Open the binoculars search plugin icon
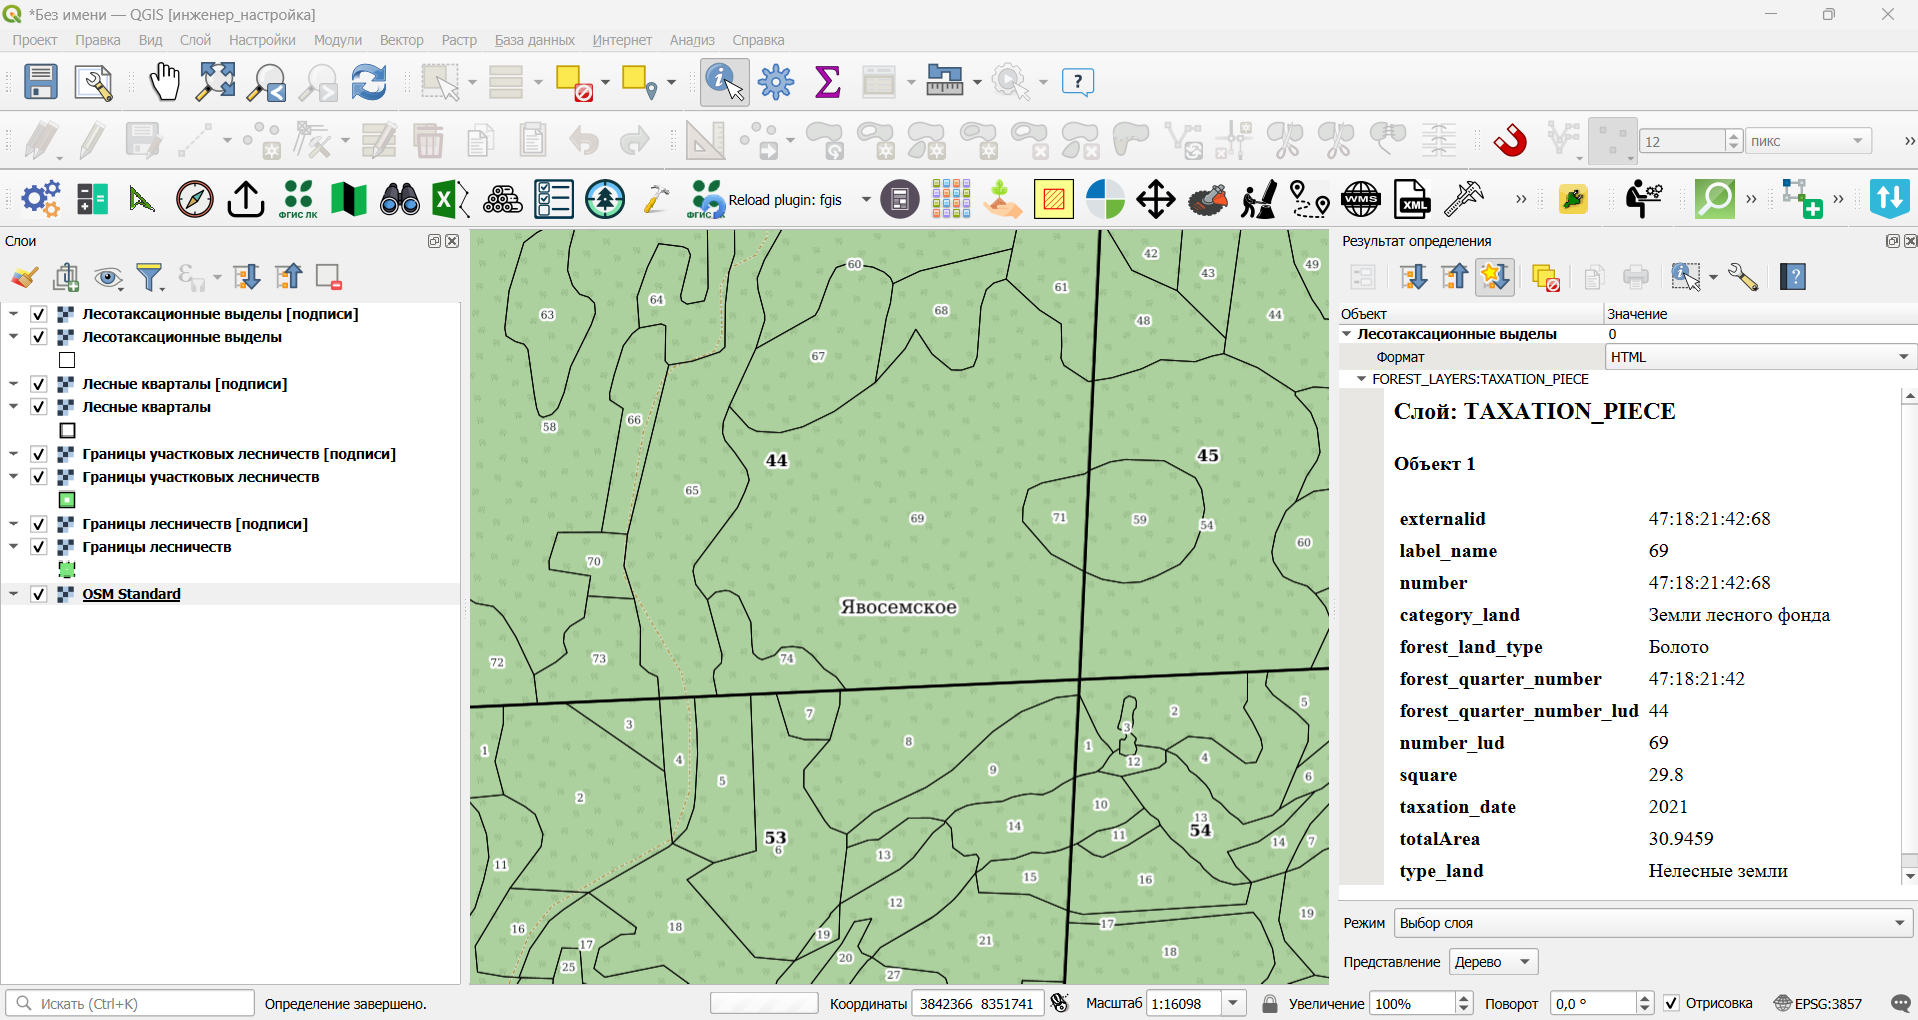 tap(400, 200)
